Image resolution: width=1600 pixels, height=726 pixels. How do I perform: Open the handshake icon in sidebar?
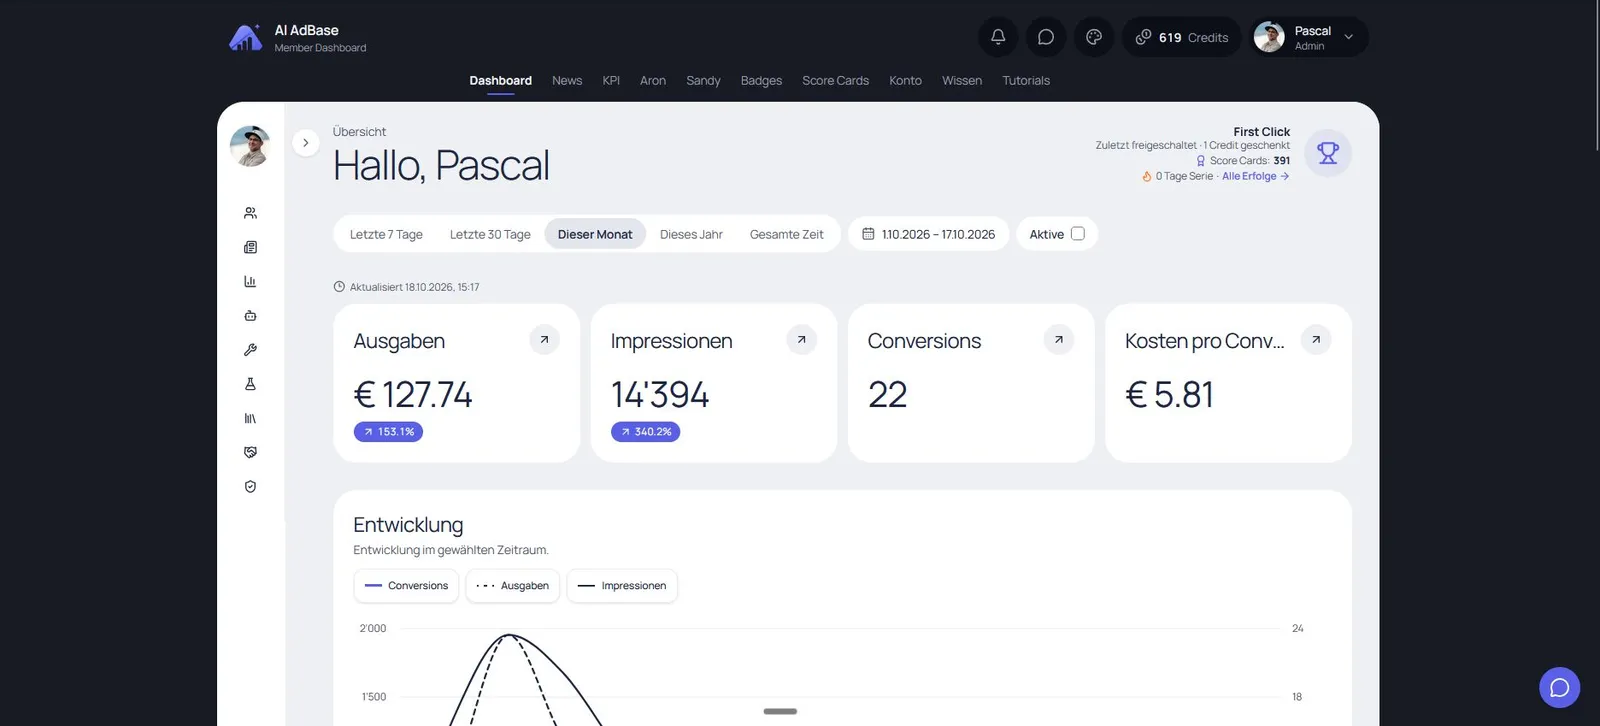point(250,452)
